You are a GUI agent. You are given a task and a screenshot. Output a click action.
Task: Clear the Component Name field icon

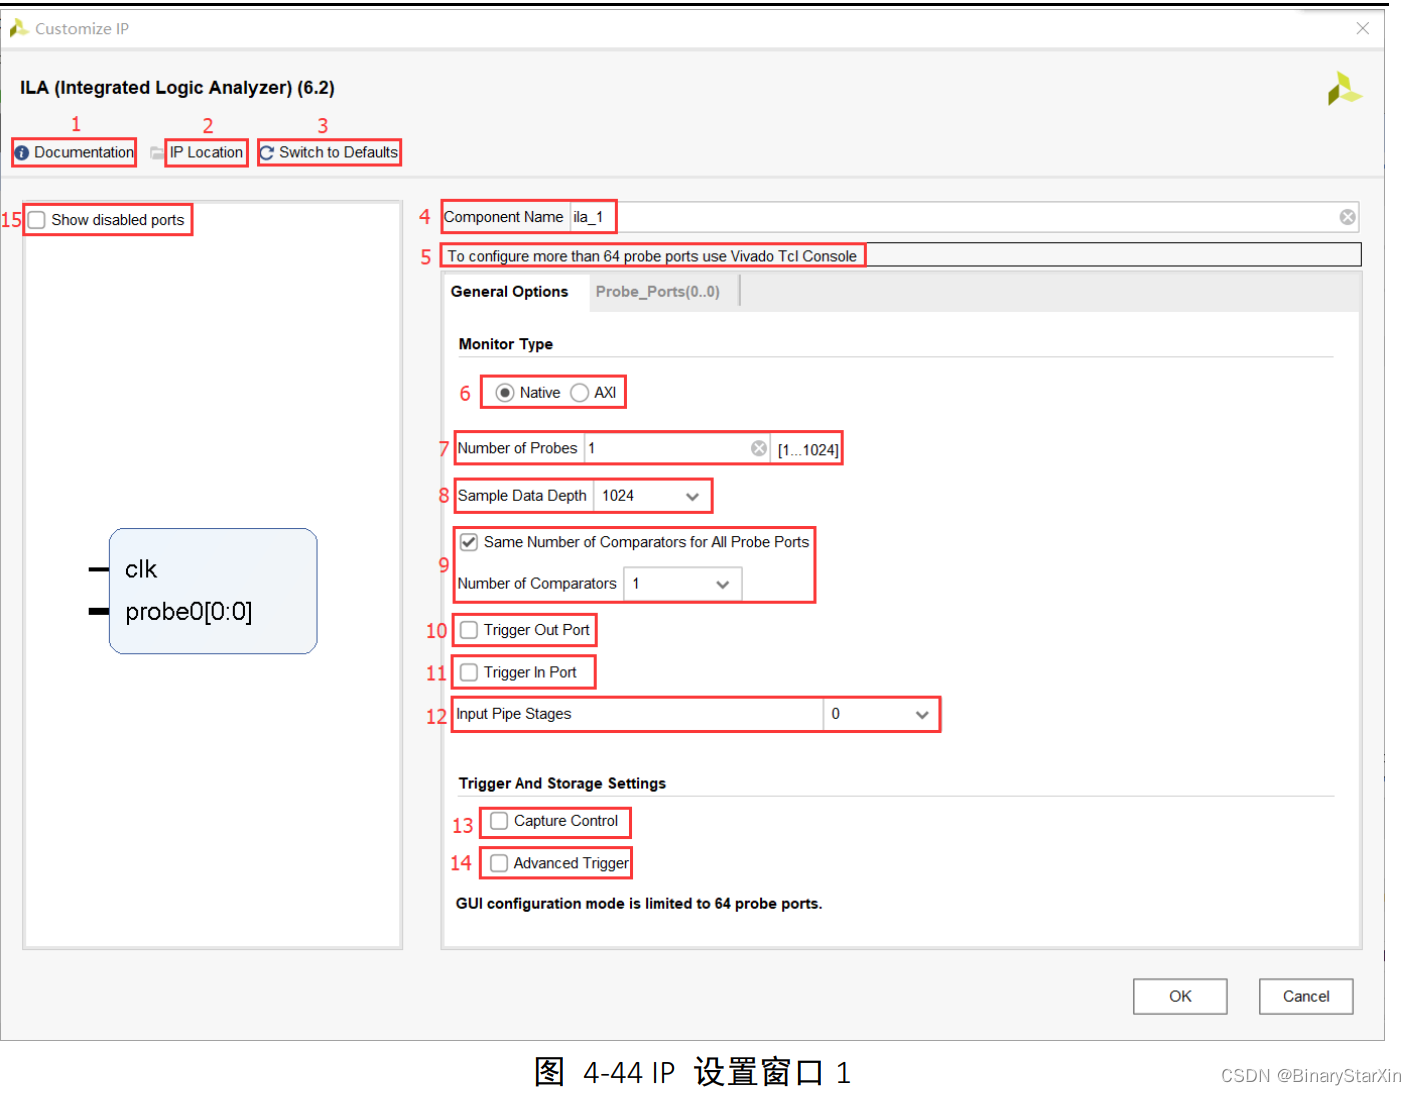click(1348, 217)
